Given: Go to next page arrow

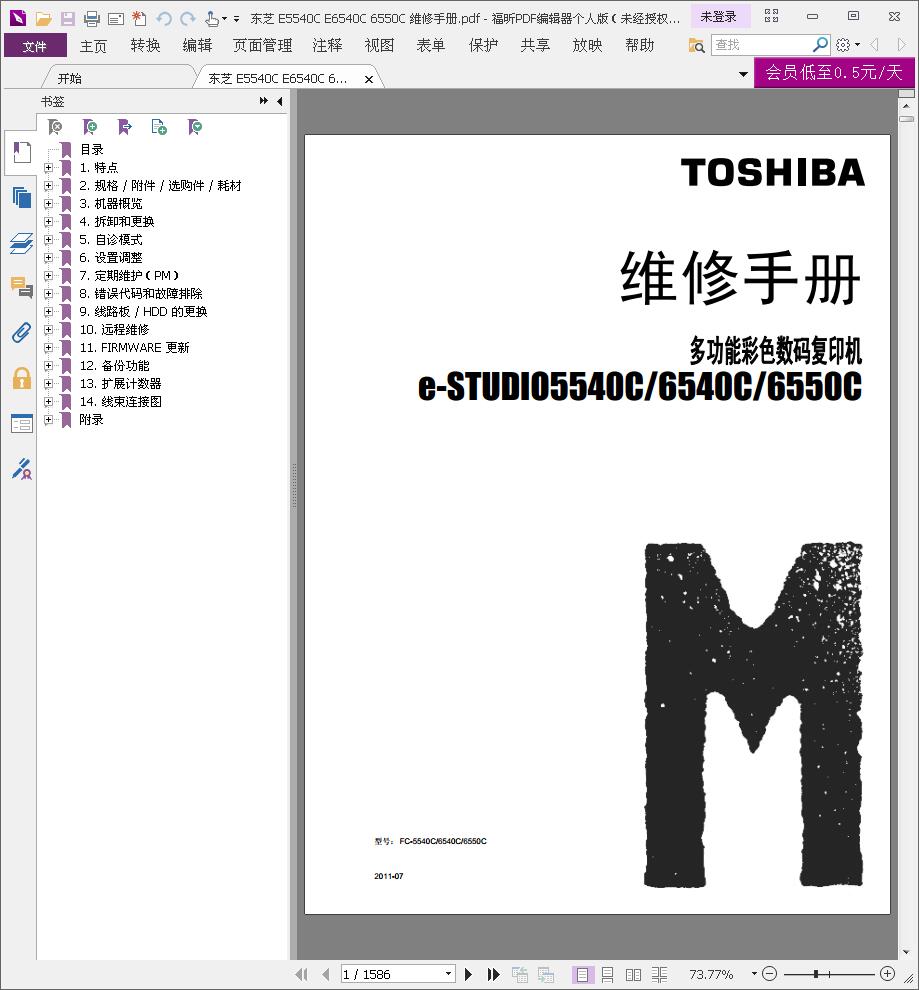Looking at the screenshot, I should point(468,974).
